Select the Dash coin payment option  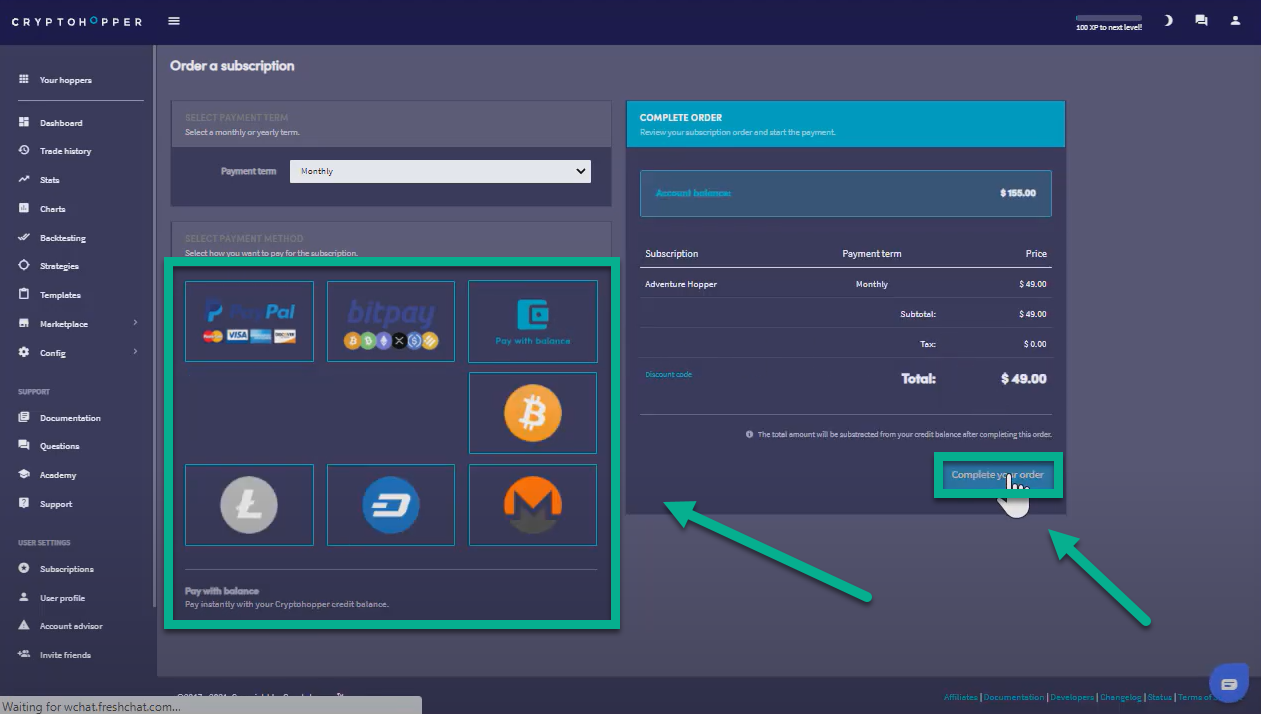(391, 505)
